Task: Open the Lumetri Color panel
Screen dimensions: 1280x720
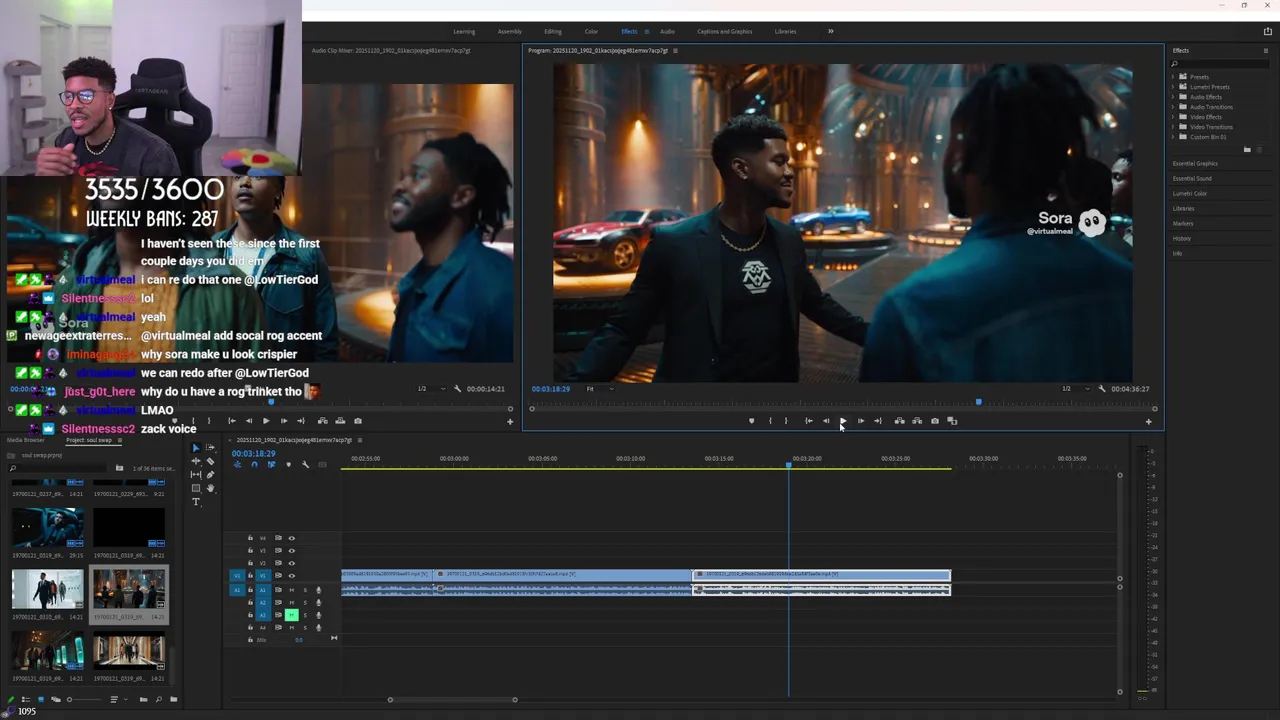Action: coord(1190,193)
